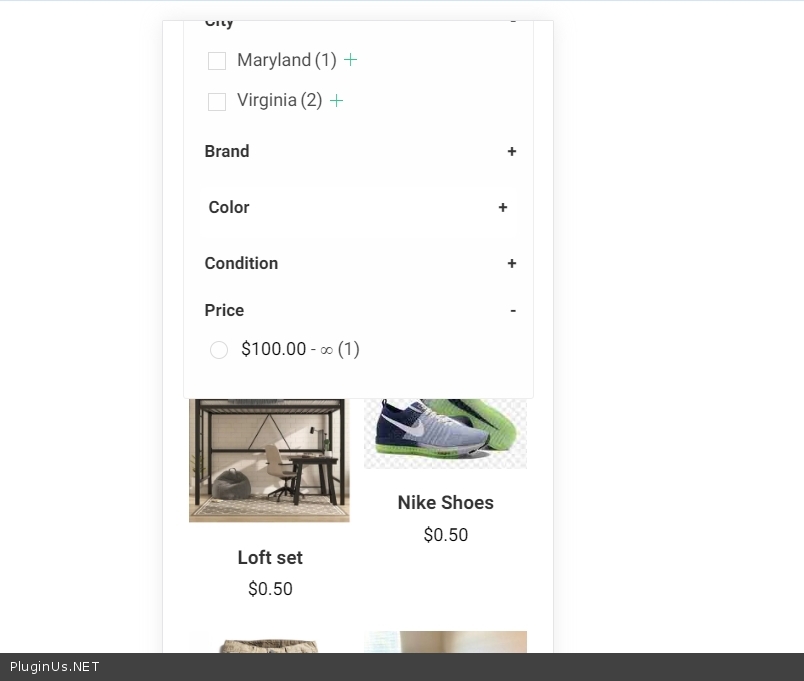The width and height of the screenshot is (804, 681).
Task: Collapse the Price filter with its minus sign
Action: (x=512, y=311)
